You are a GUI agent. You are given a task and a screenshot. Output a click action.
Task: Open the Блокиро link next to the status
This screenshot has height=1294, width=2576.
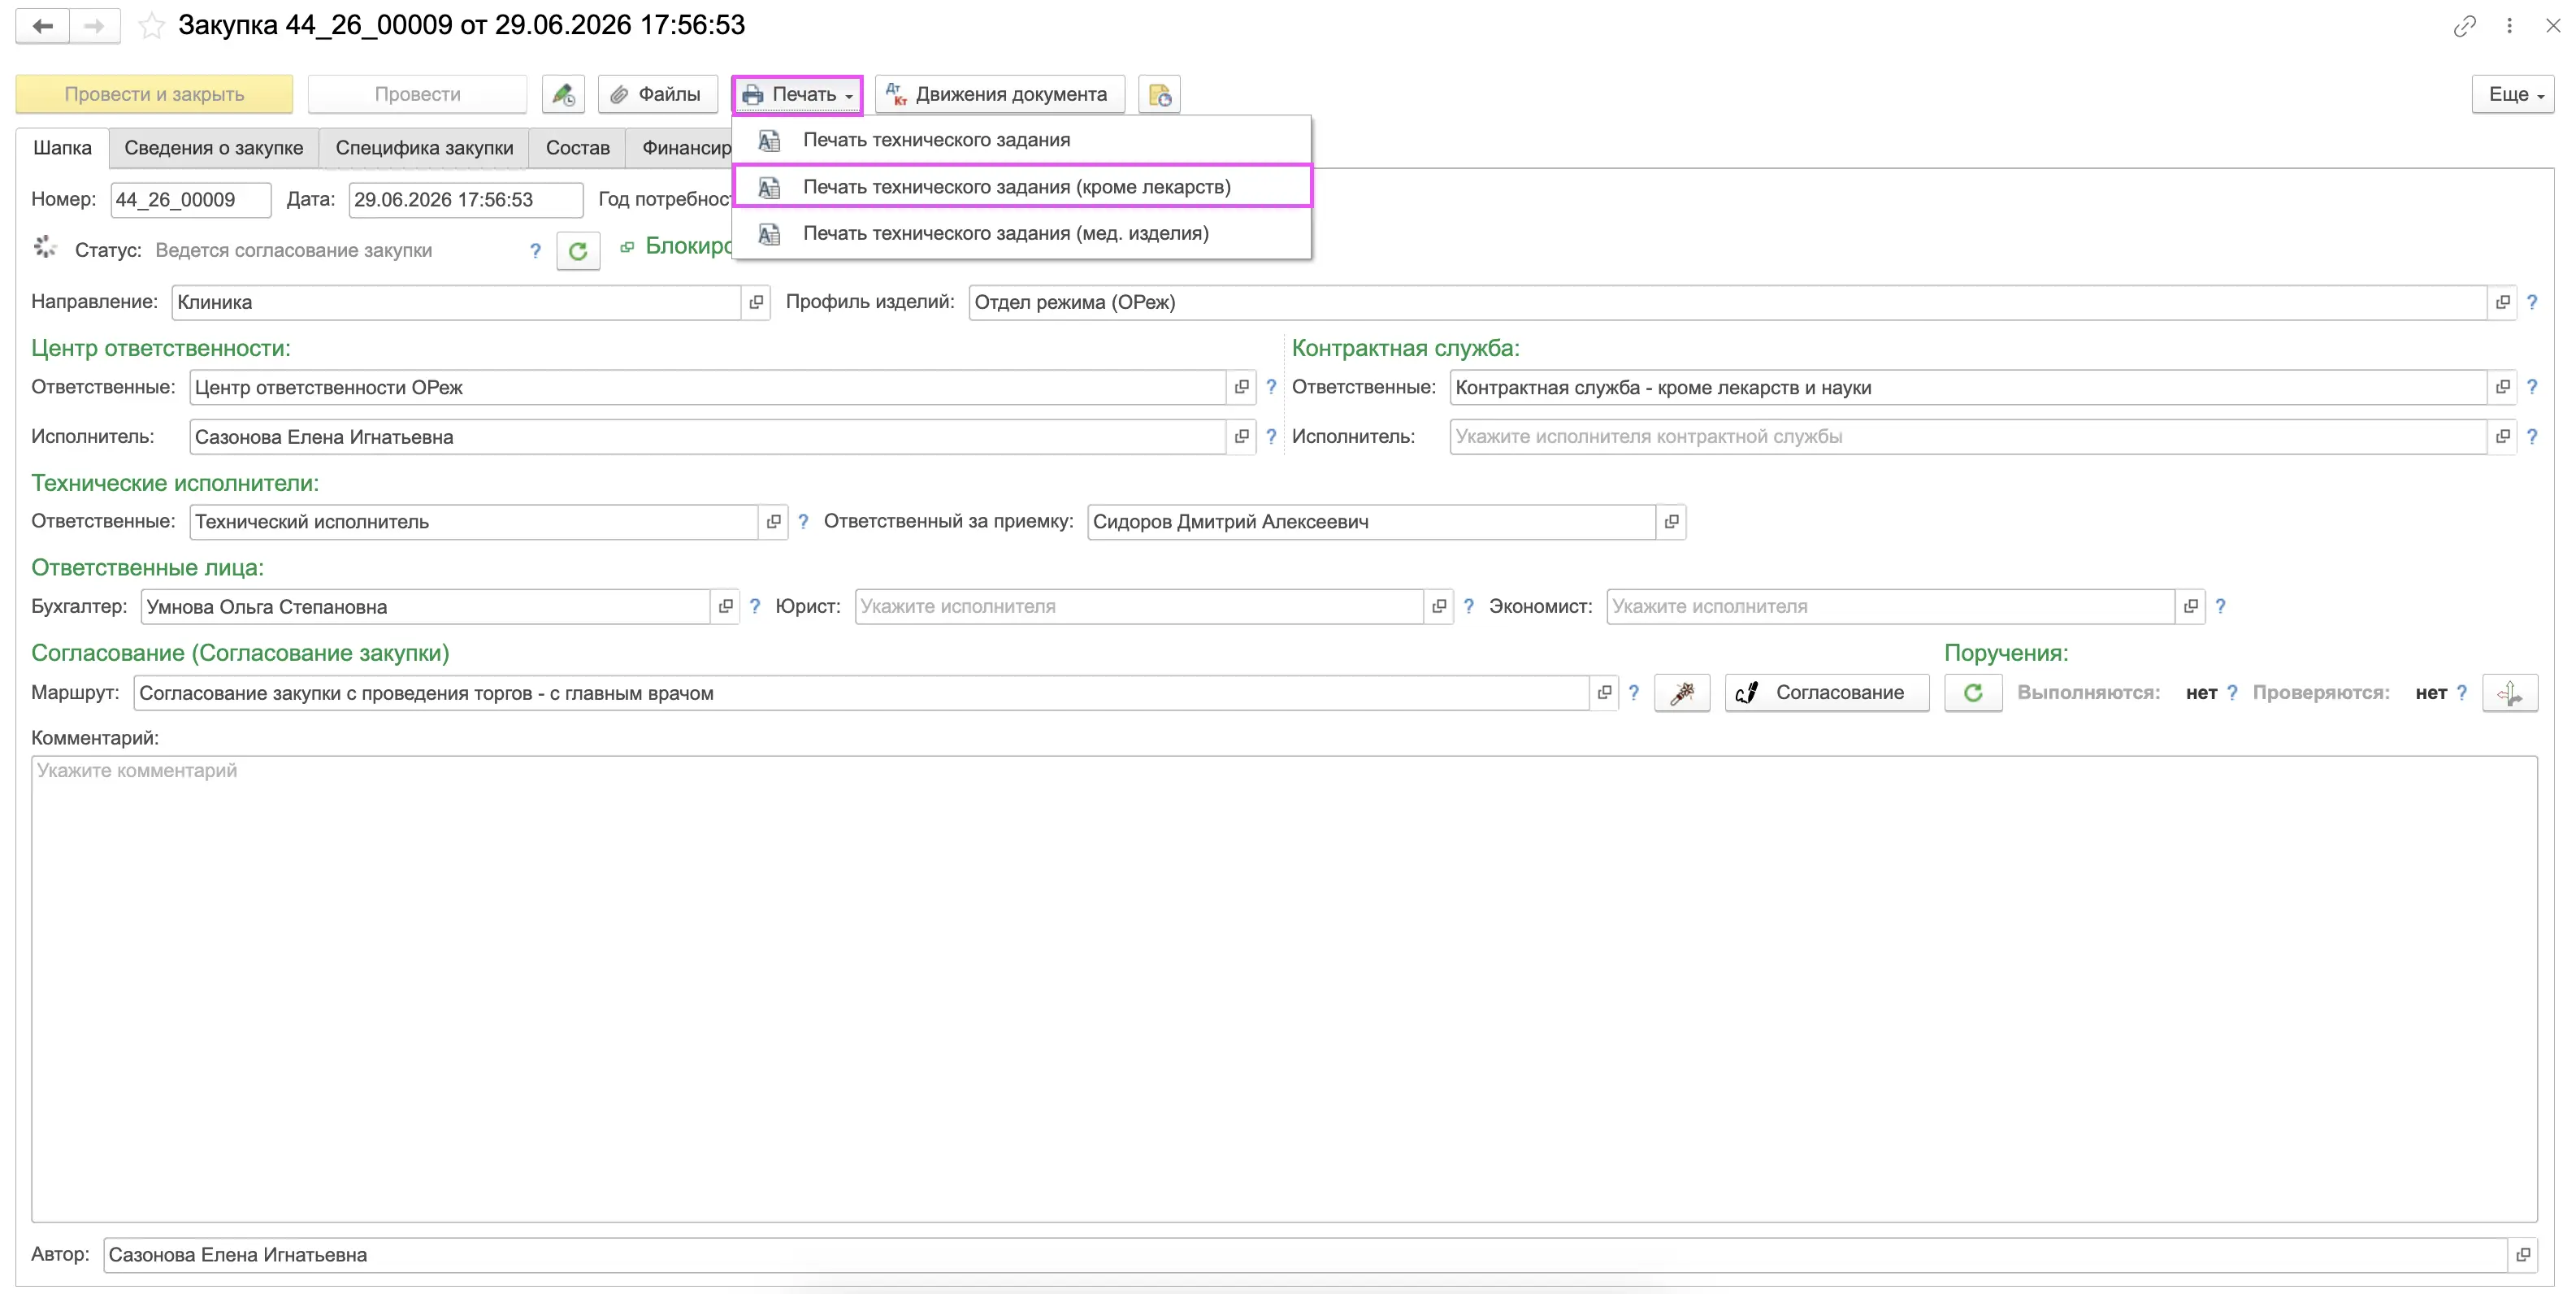(688, 246)
